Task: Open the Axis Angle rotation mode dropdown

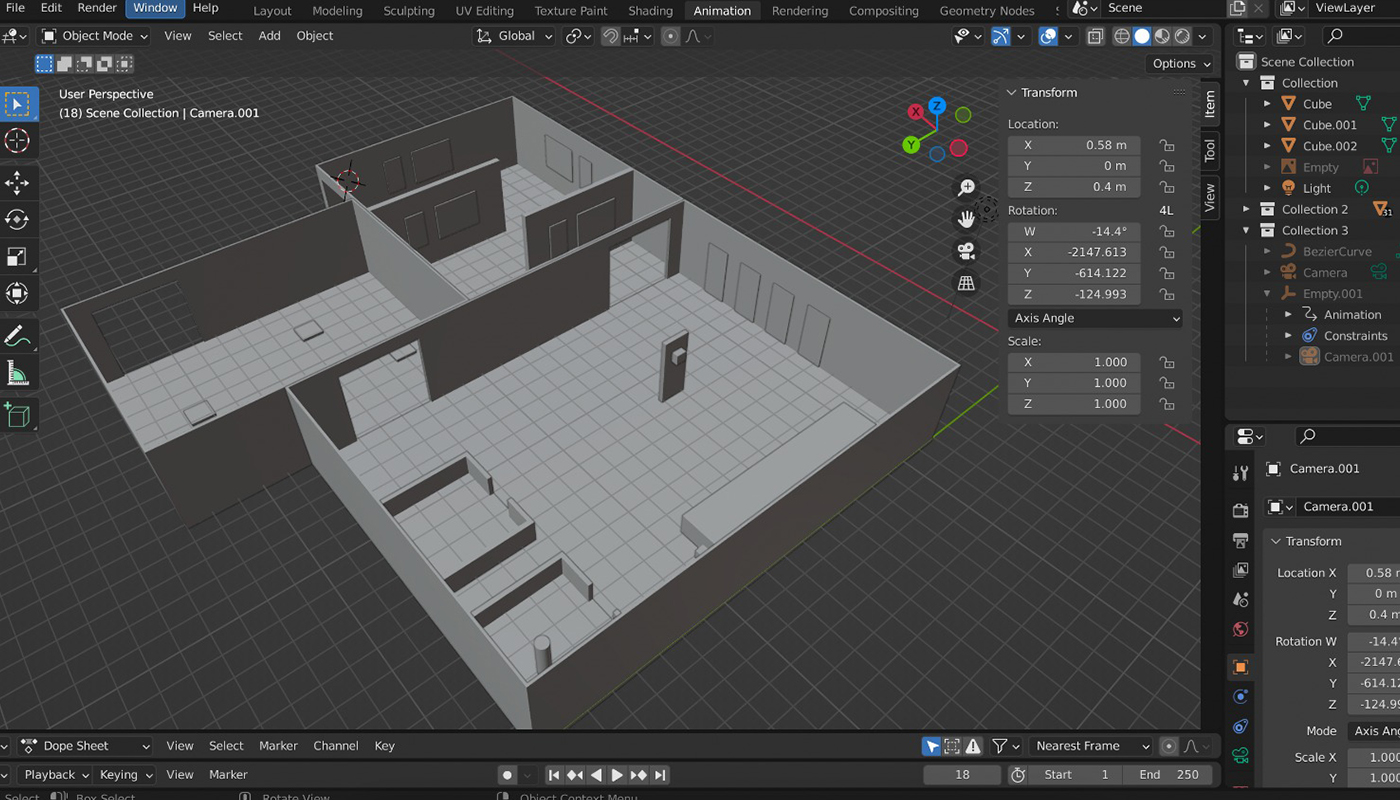Action: click(1095, 318)
